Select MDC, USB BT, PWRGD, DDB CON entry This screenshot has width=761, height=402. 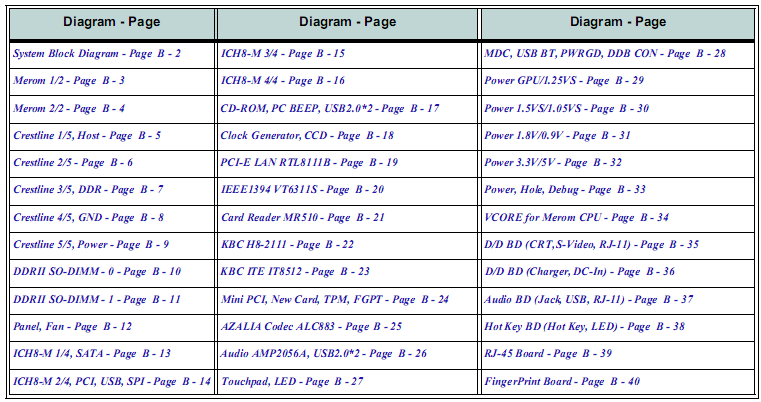point(605,53)
